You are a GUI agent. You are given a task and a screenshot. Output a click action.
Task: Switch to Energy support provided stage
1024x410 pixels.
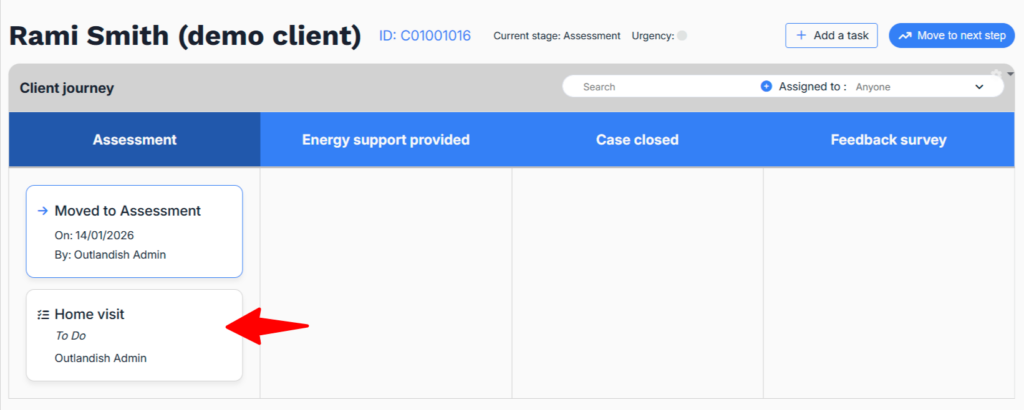click(386, 140)
